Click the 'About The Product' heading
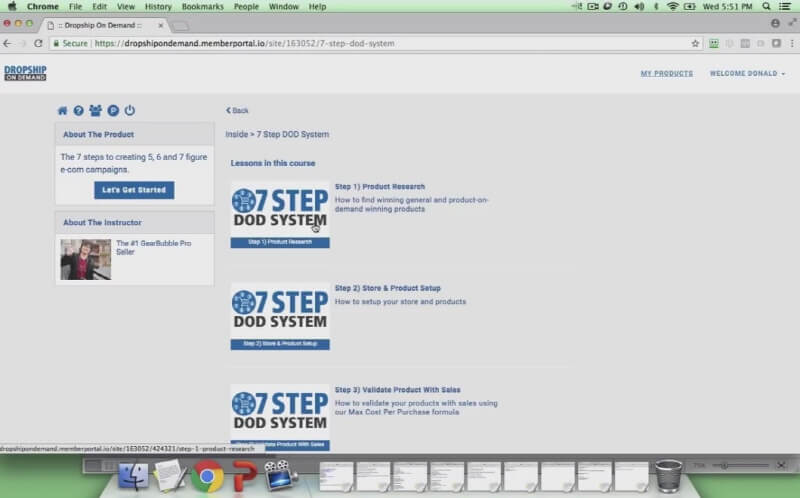This screenshot has height=498, width=800. (98, 134)
